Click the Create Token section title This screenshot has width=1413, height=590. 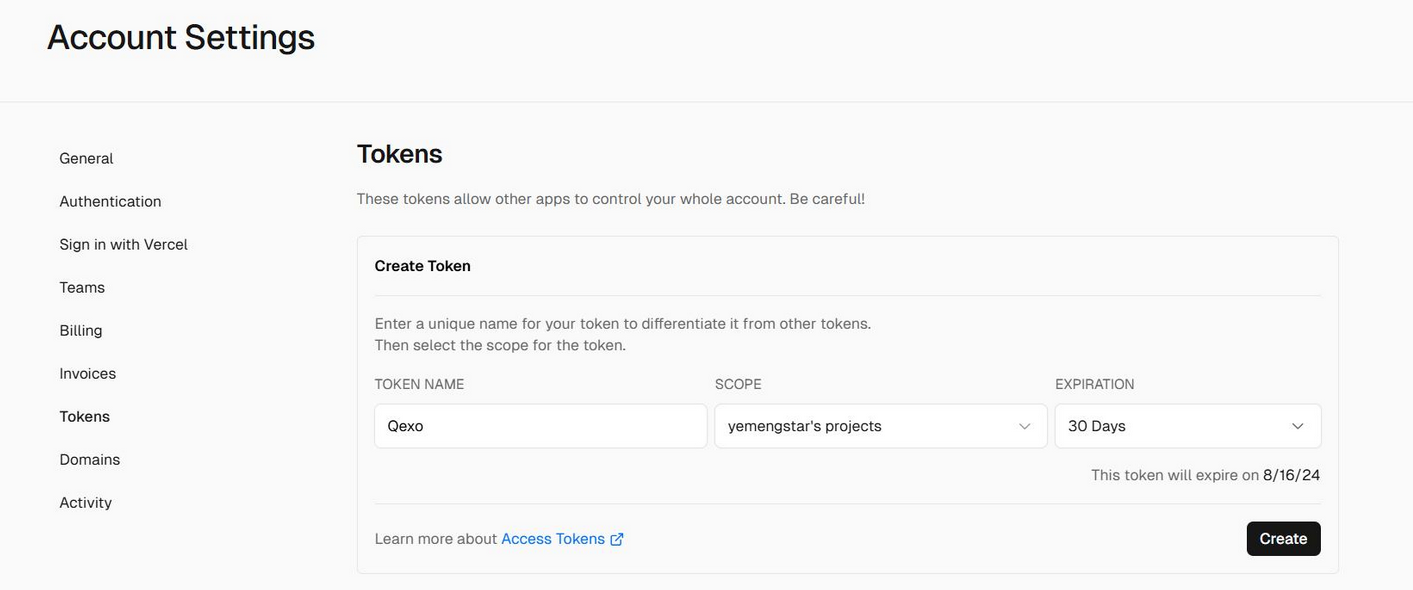423,266
